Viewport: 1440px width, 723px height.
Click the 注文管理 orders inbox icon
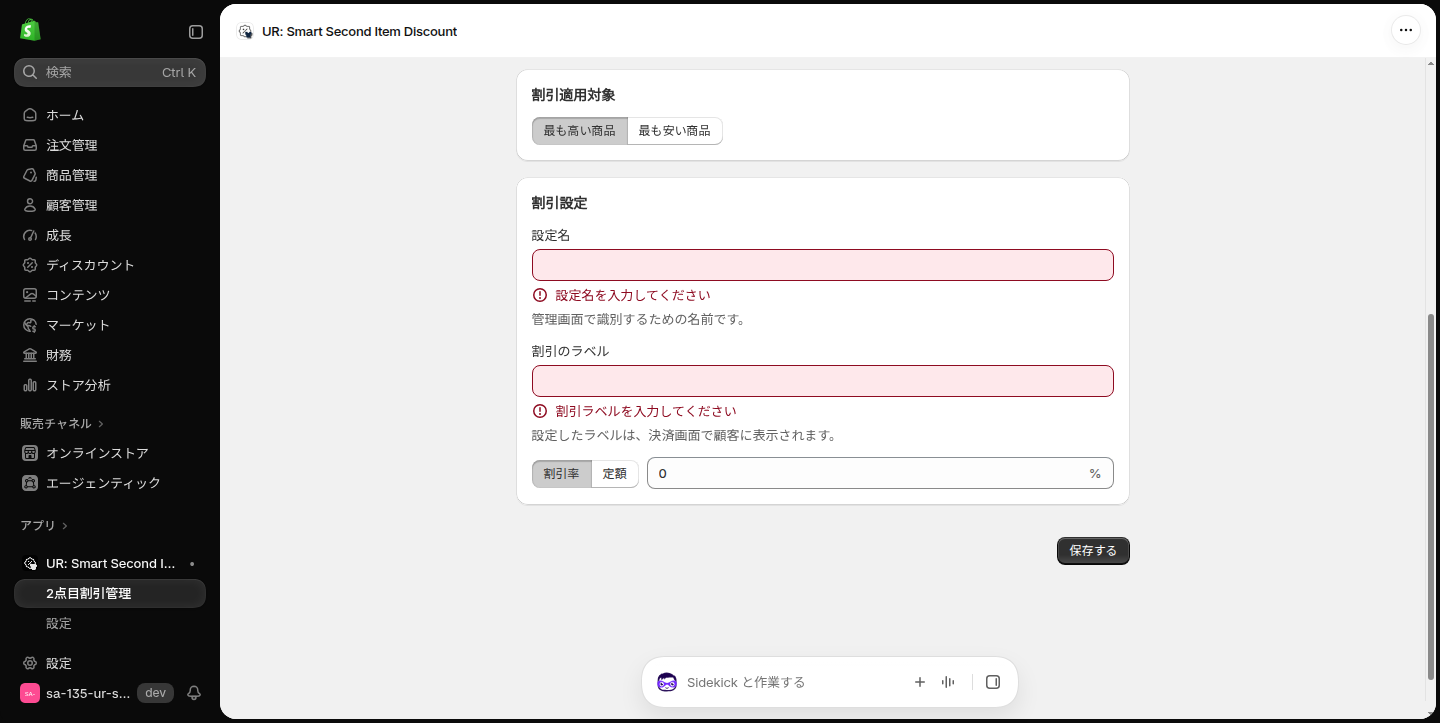point(30,145)
